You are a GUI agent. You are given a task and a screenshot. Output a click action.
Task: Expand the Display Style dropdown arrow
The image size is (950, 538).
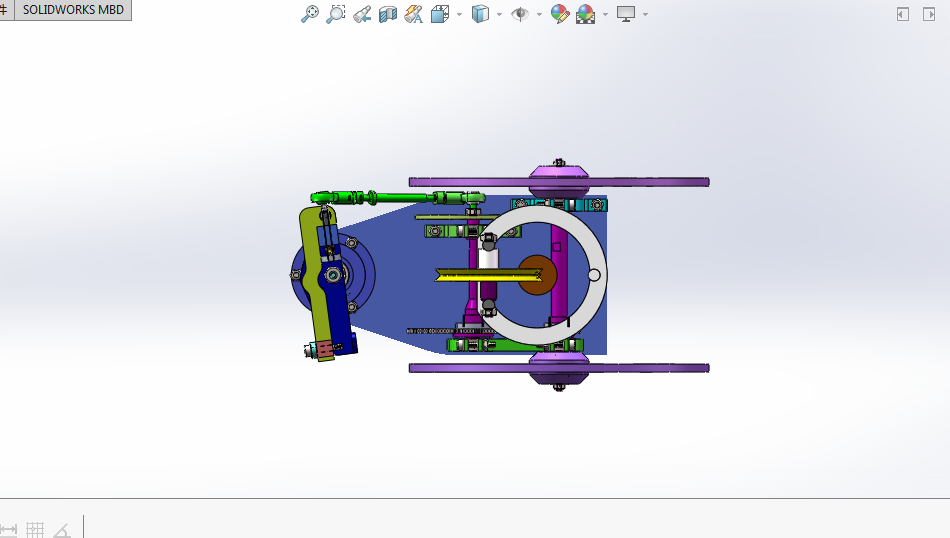coord(499,14)
